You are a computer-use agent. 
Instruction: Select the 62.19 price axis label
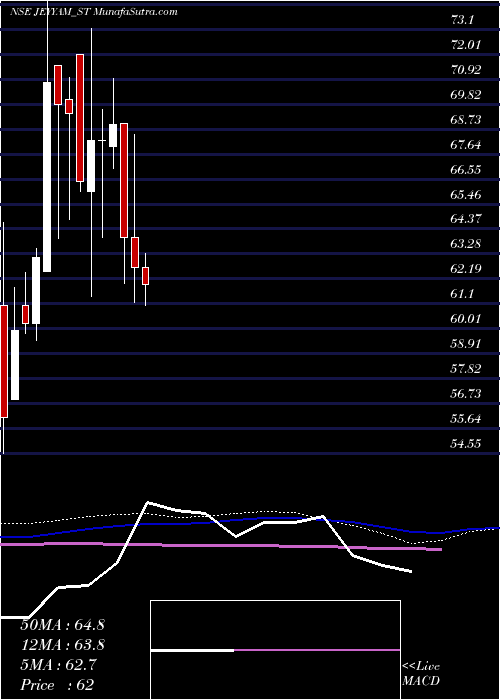pyautogui.click(x=466, y=269)
